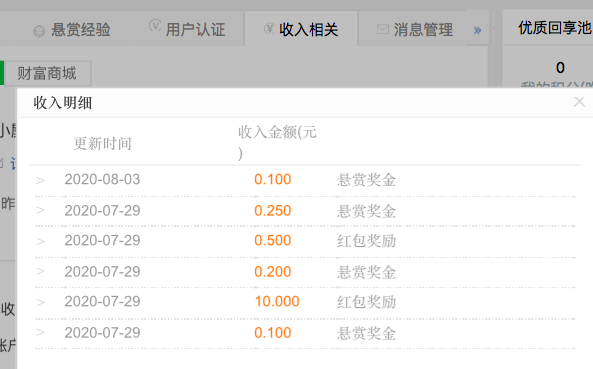Click the 0.200 amount value
This screenshot has width=593, height=369.
pos(273,271)
